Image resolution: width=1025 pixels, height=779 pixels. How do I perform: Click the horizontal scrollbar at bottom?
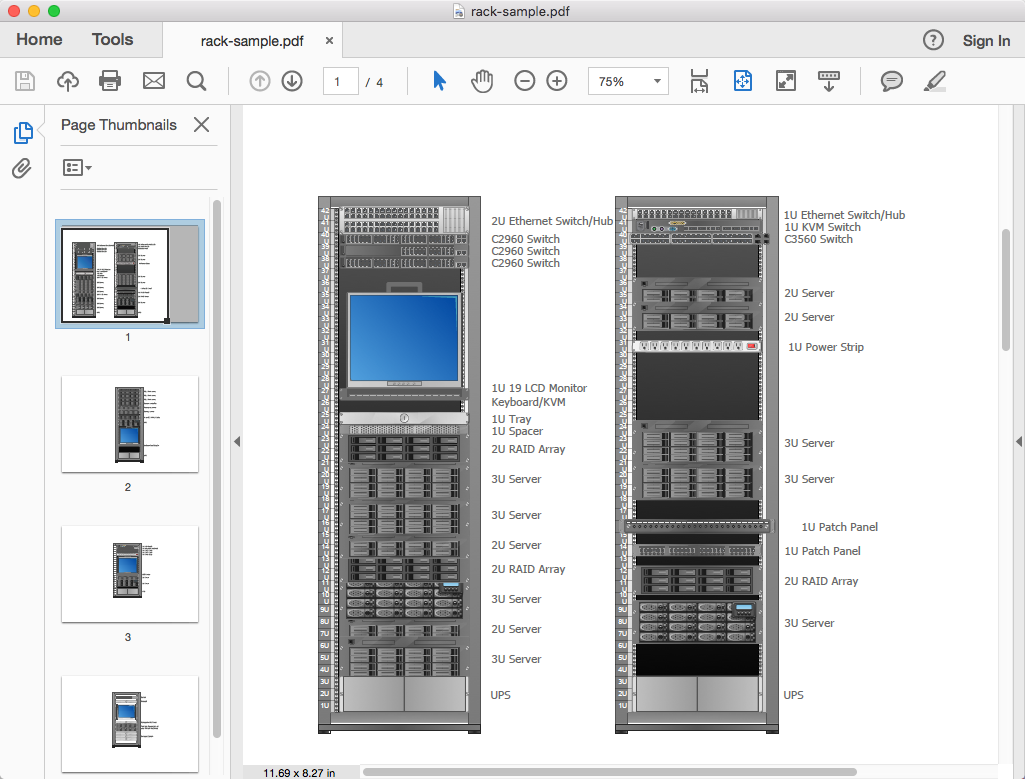608,772
